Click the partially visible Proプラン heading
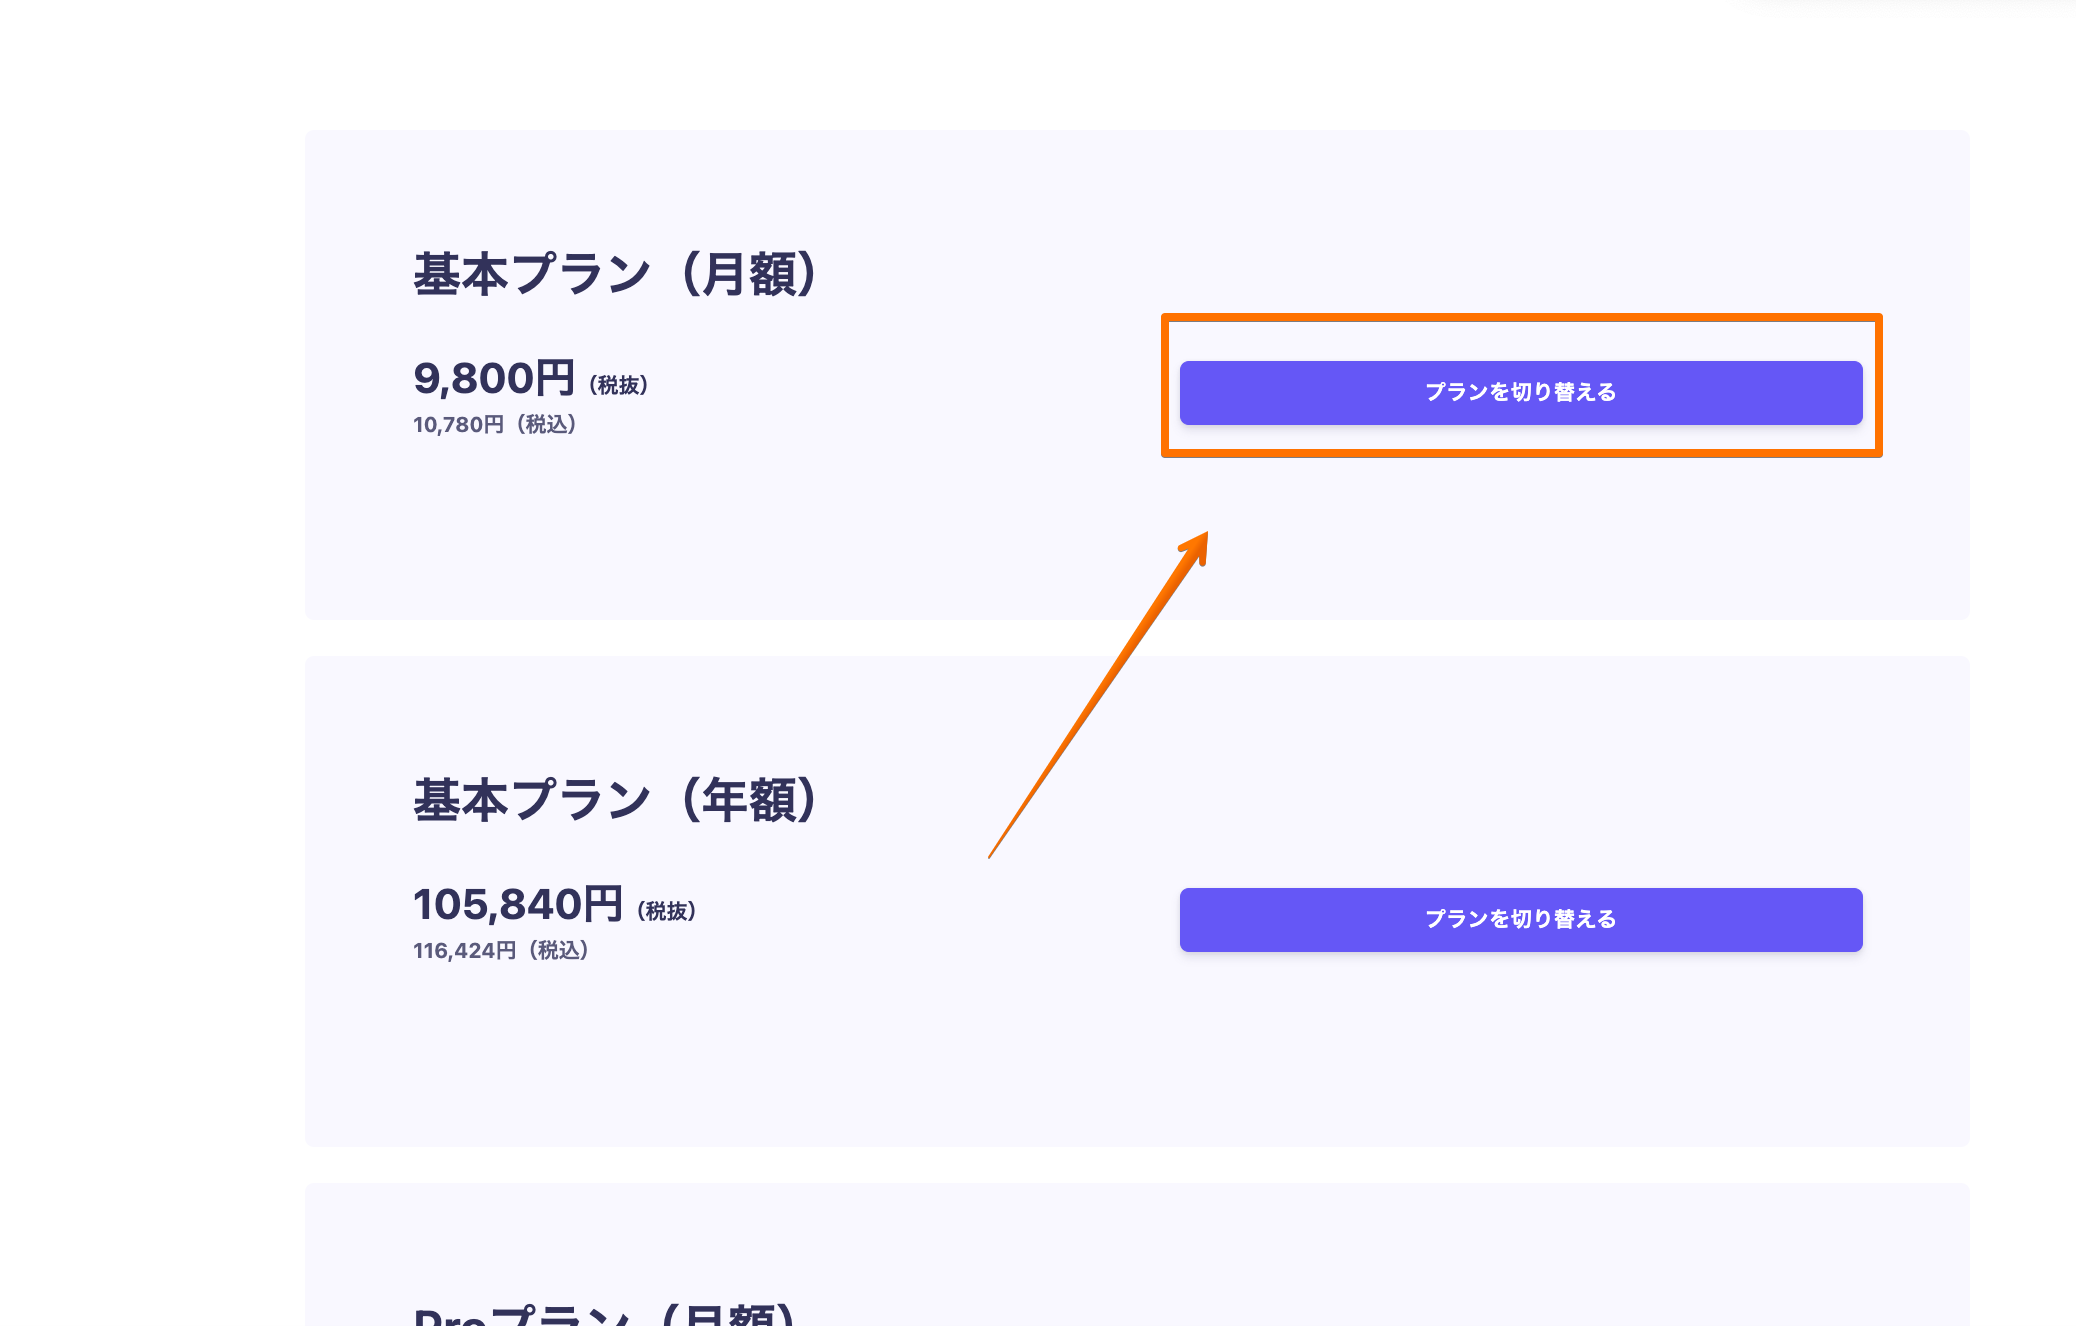 [605, 1315]
